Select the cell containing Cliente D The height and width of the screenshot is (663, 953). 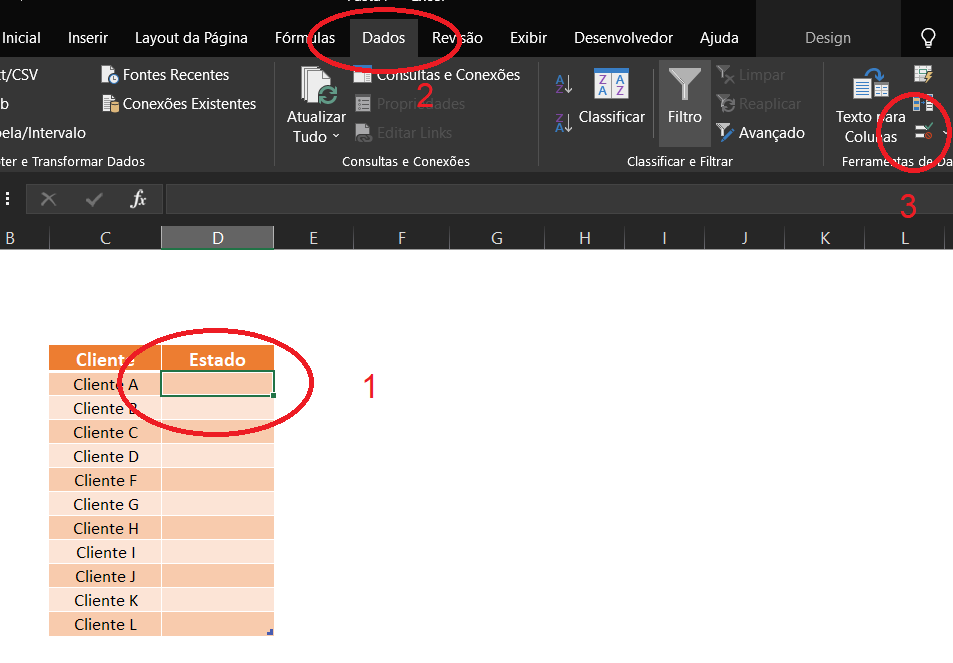(105, 456)
